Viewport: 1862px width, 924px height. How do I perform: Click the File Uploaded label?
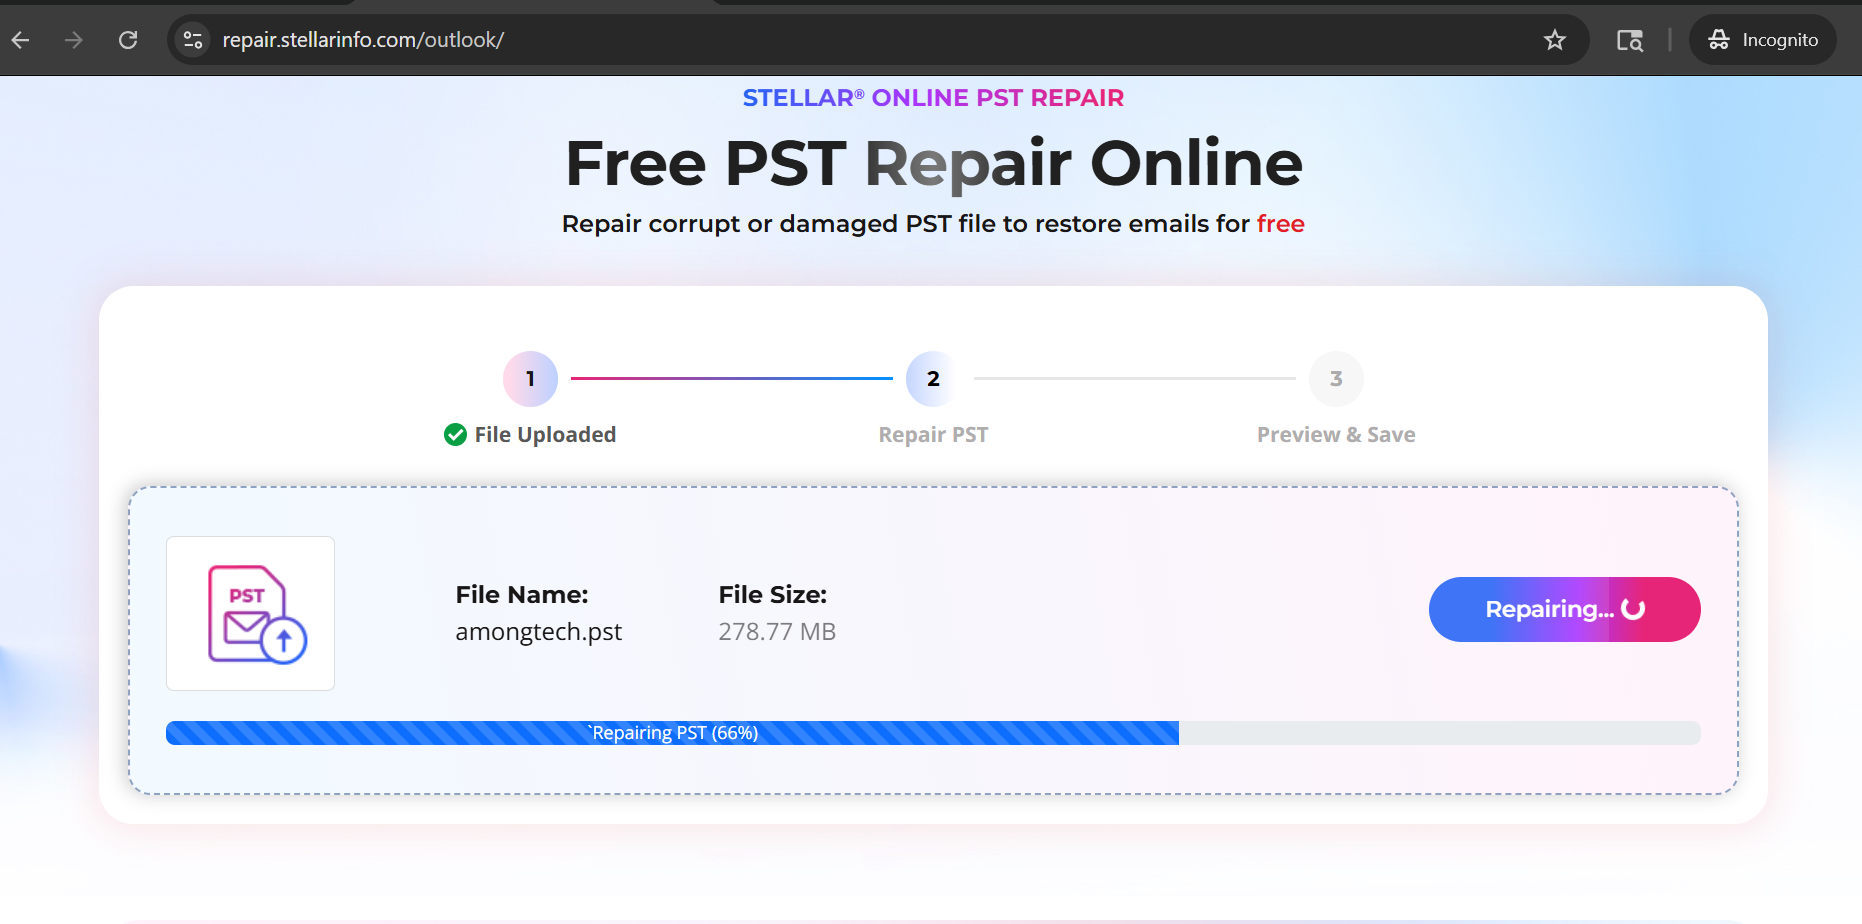pyautogui.click(x=545, y=435)
